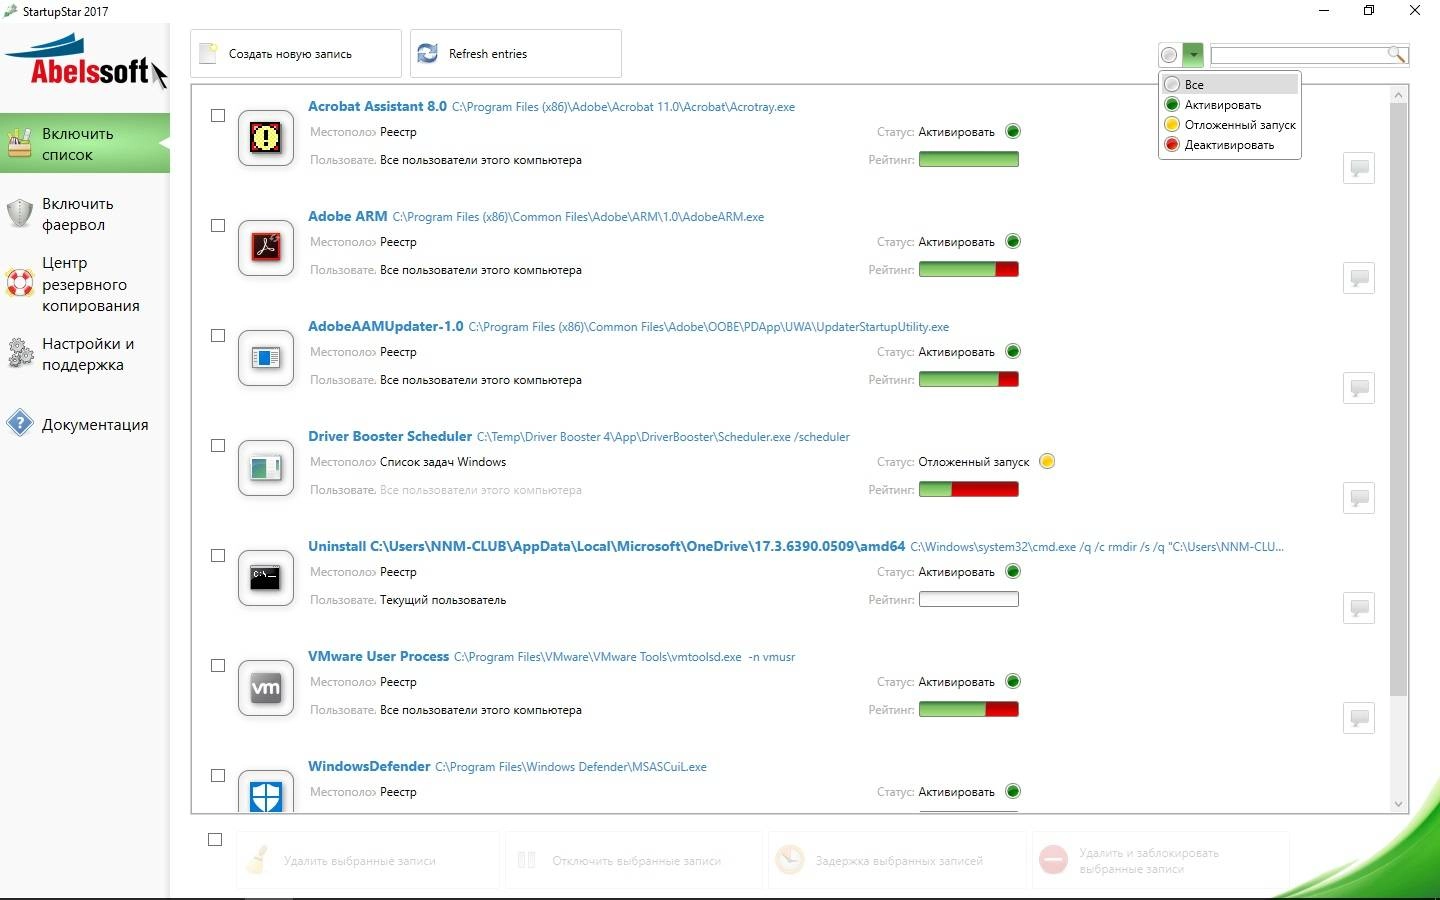Check the Uninstall OneDrive entry checkbox
Viewport: 1440px width, 900px height.
218,555
